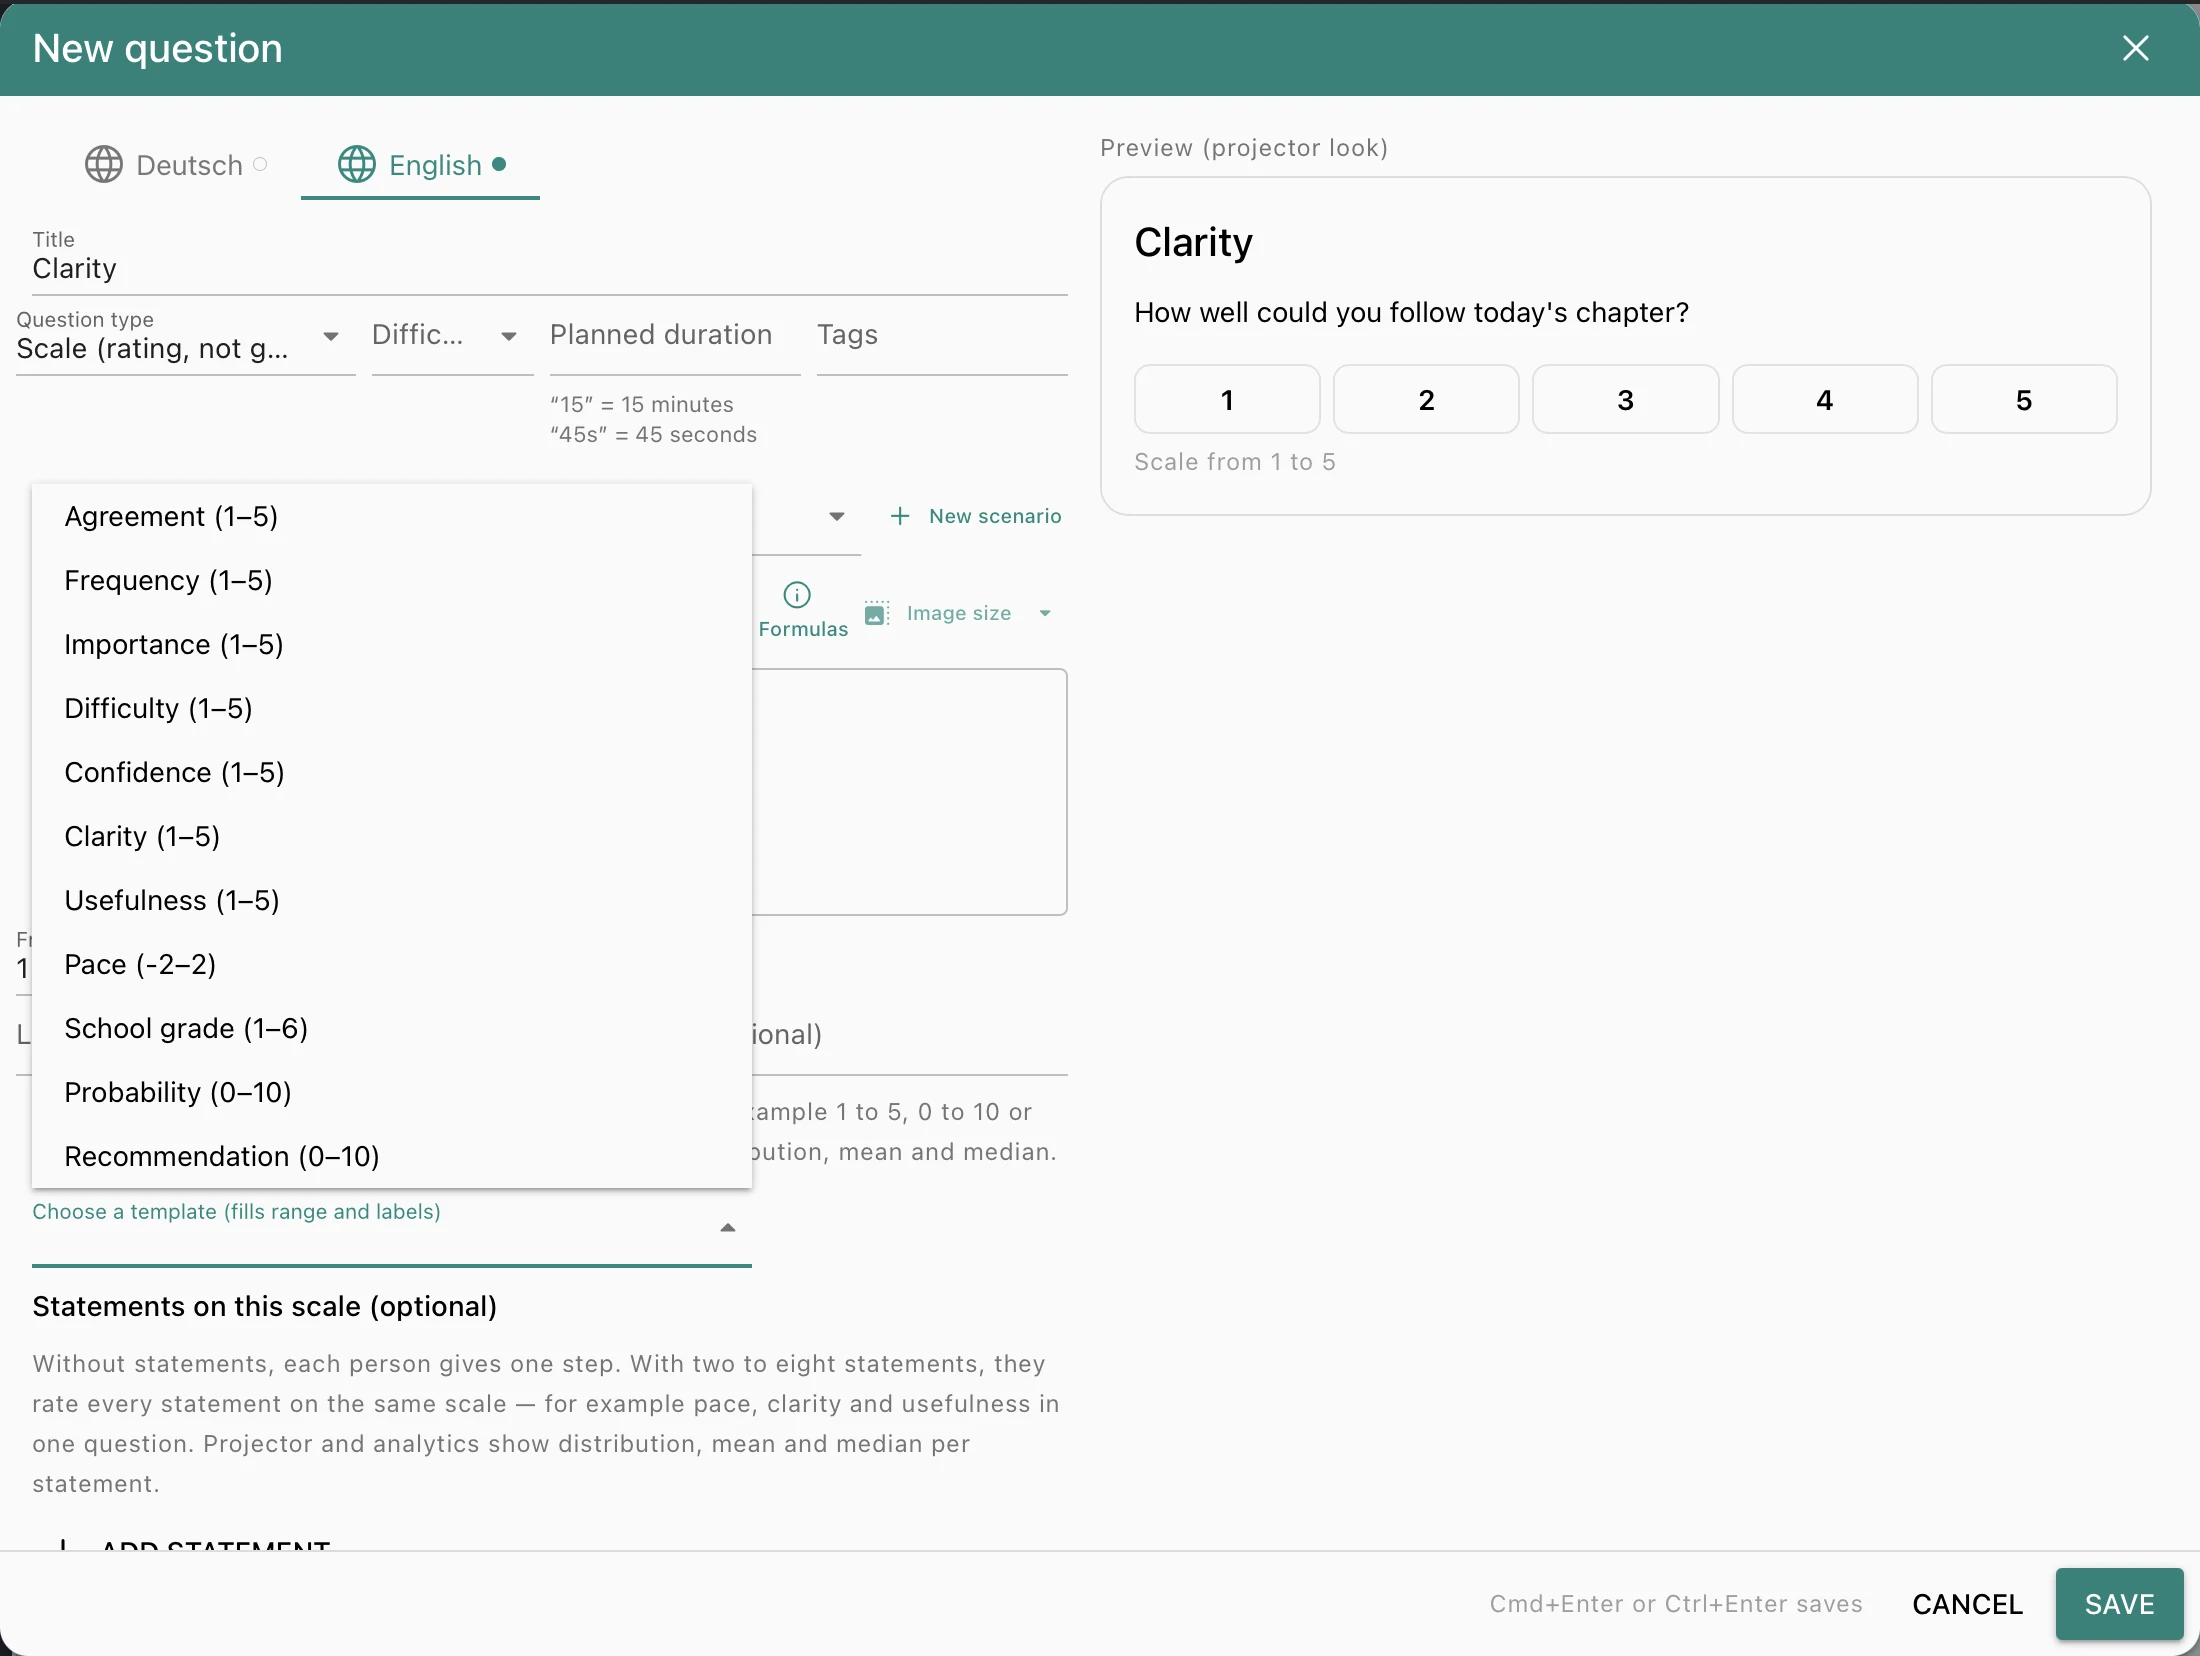Click the globe icon next to English
The width and height of the screenshot is (2200, 1656).
click(357, 164)
